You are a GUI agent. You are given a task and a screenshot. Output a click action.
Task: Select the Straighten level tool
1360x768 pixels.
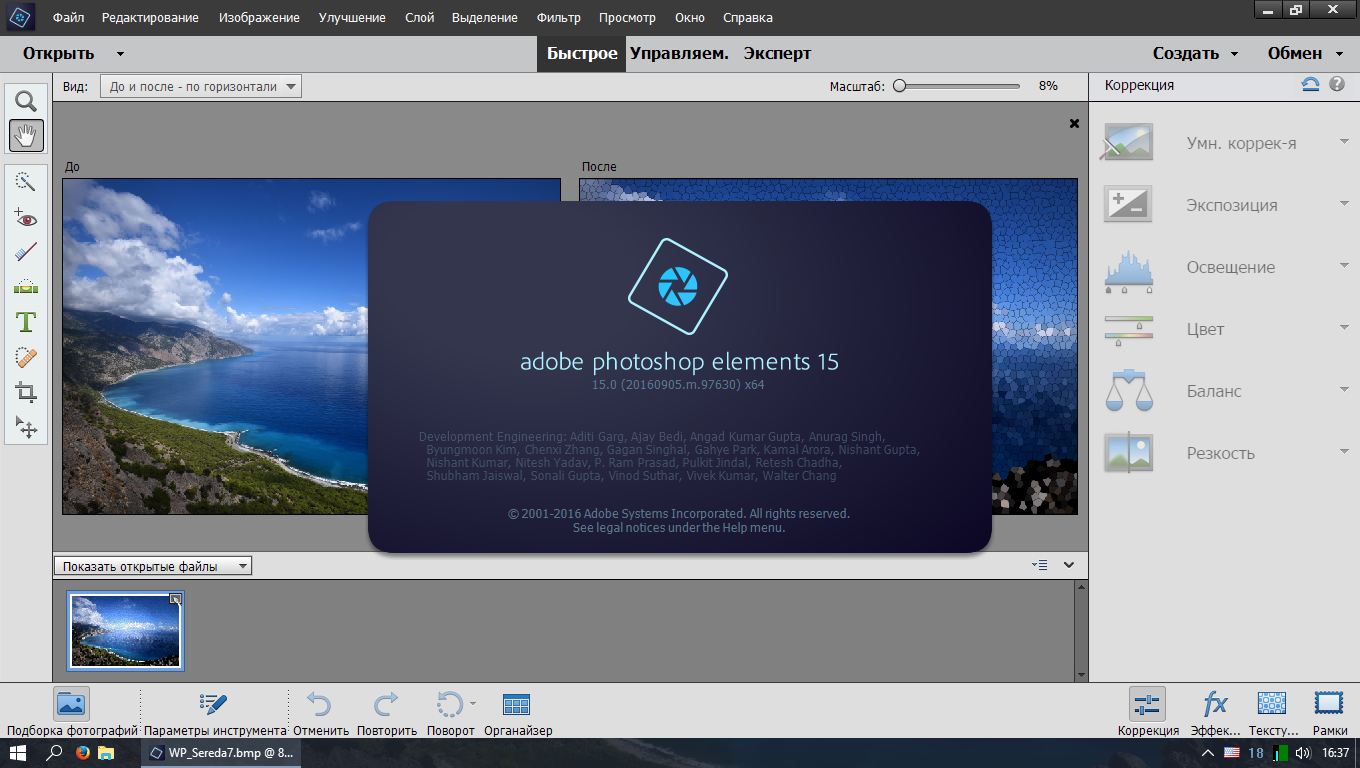26,287
